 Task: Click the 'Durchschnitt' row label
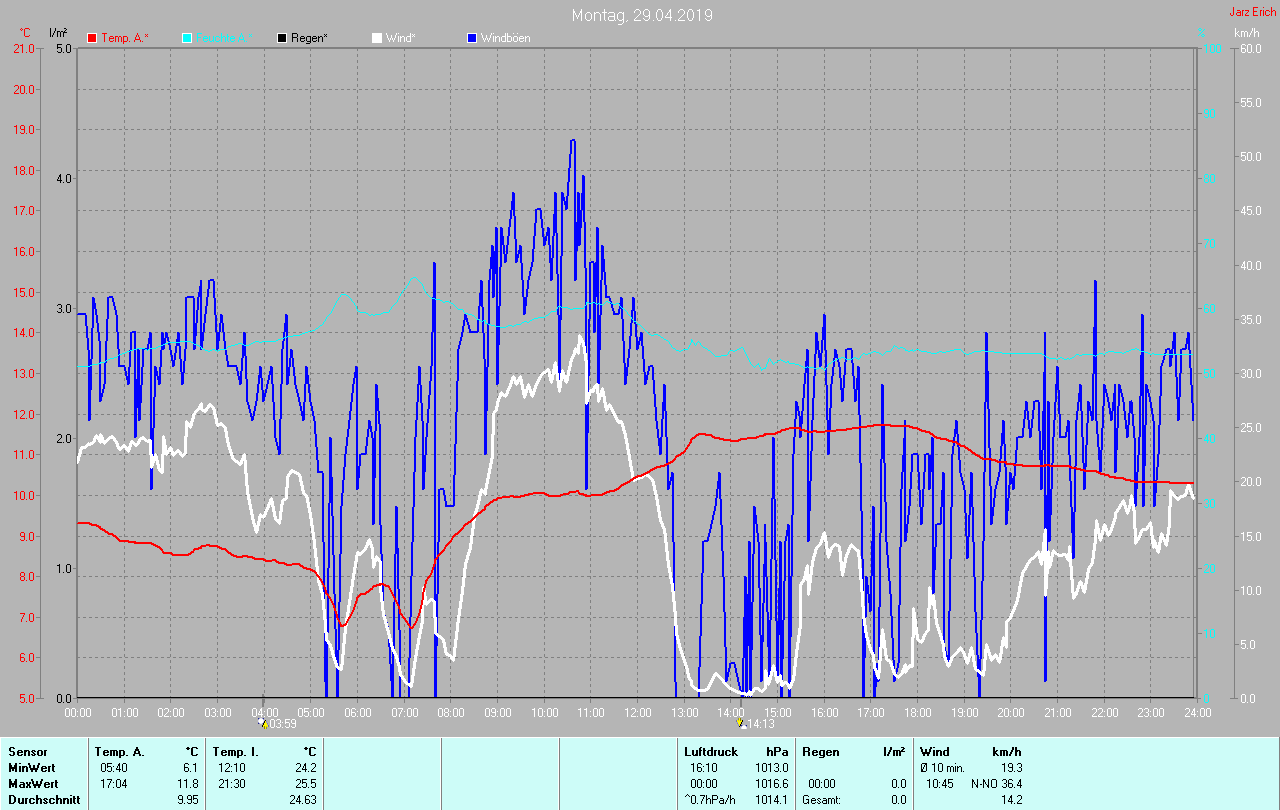click(43, 800)
